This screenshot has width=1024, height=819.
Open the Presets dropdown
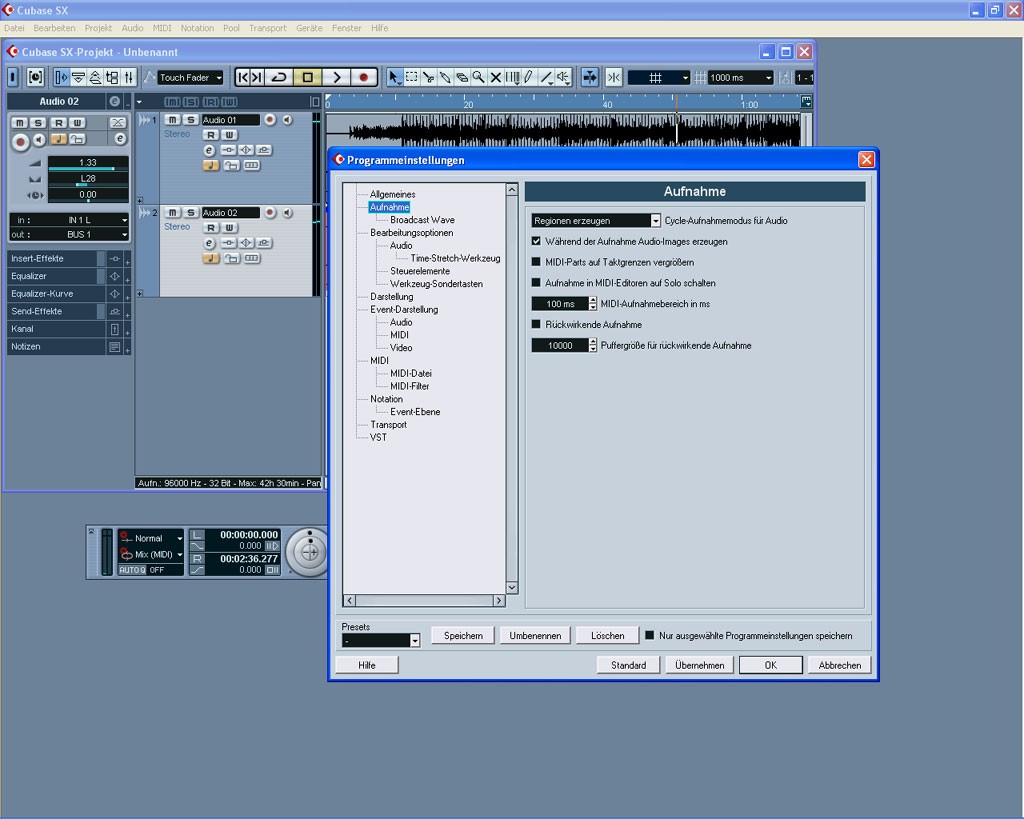pos(381,641)
